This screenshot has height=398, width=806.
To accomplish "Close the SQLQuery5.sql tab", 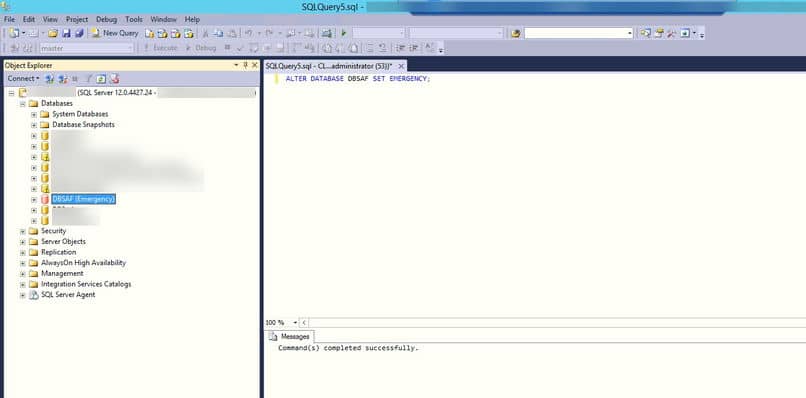I will [x=401, y=66].
